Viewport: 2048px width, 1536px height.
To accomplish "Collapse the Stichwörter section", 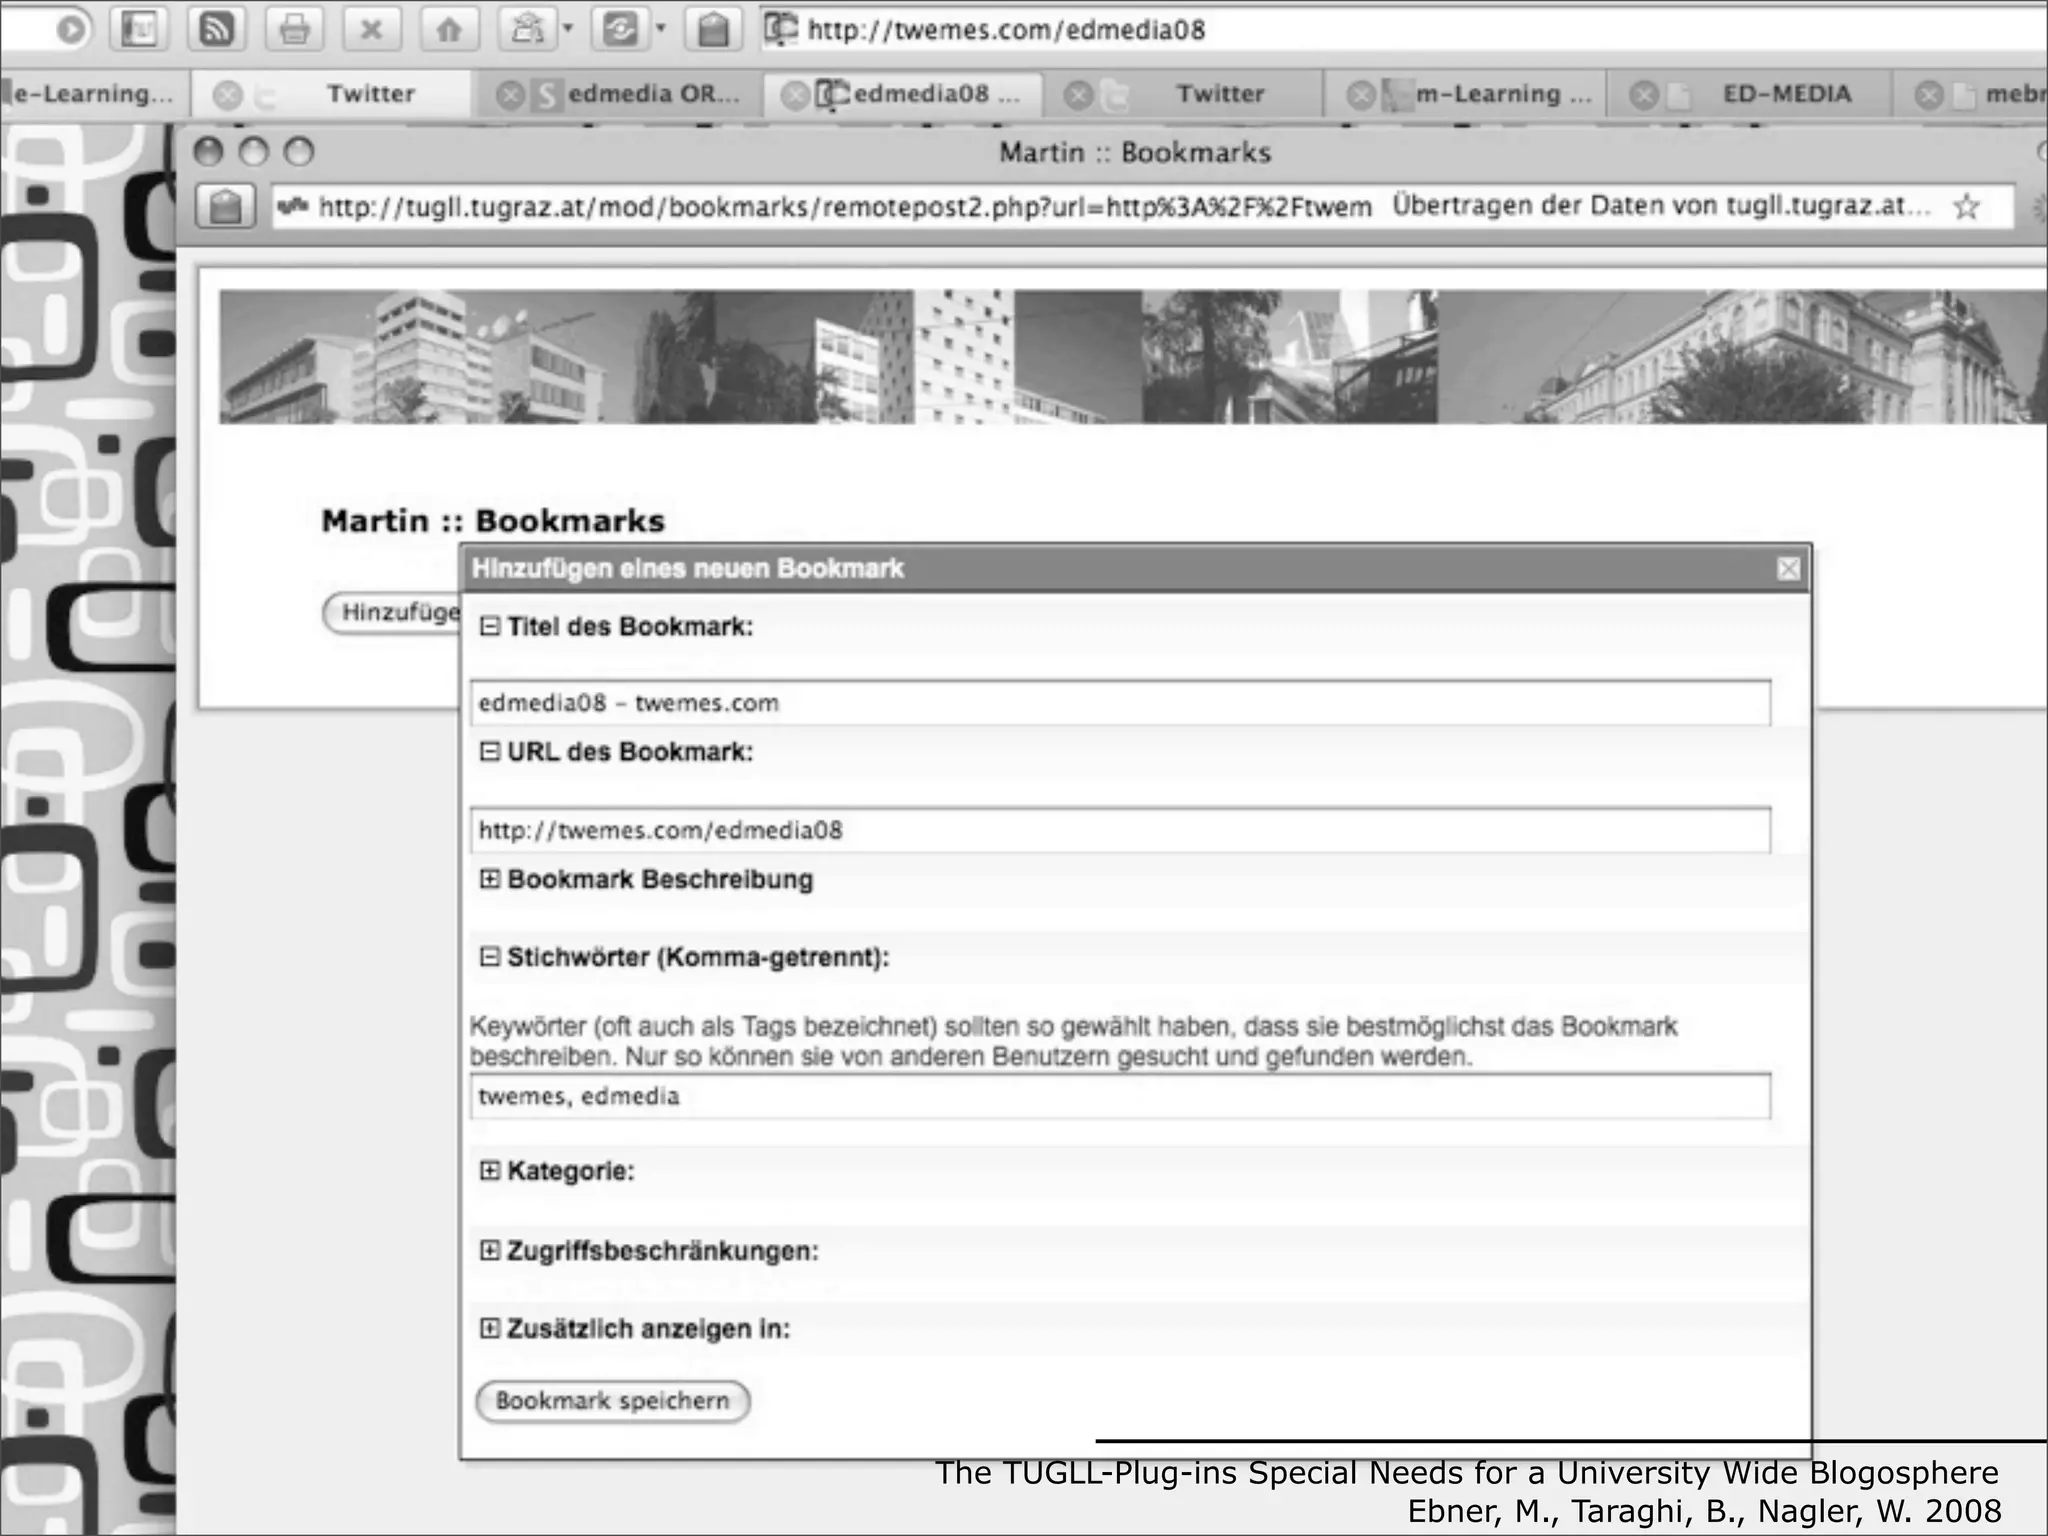I will (489, 957).
